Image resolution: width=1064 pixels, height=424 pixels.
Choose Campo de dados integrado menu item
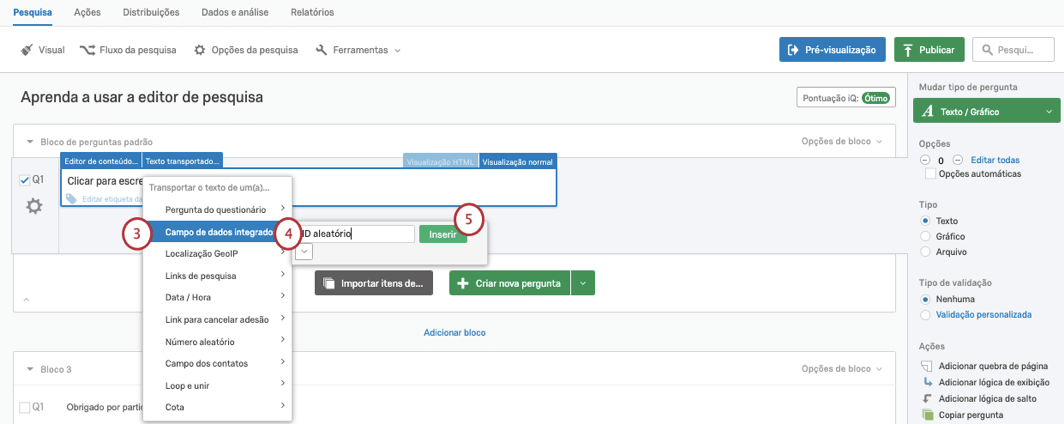pyautogui.click(x=218, y=231)
